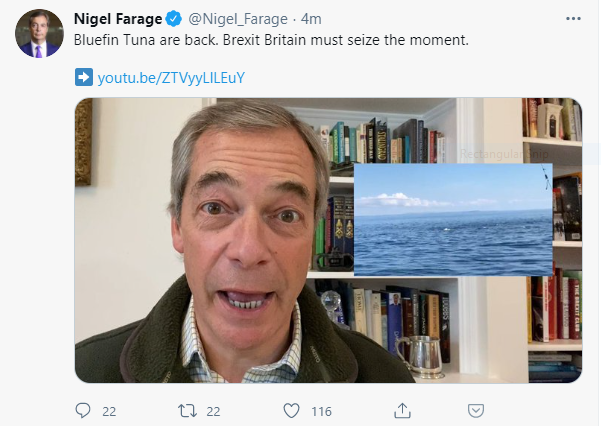Click the Nigel Farage display name
602x426 pixels.
pyautogui.click(x=118, y=19)
